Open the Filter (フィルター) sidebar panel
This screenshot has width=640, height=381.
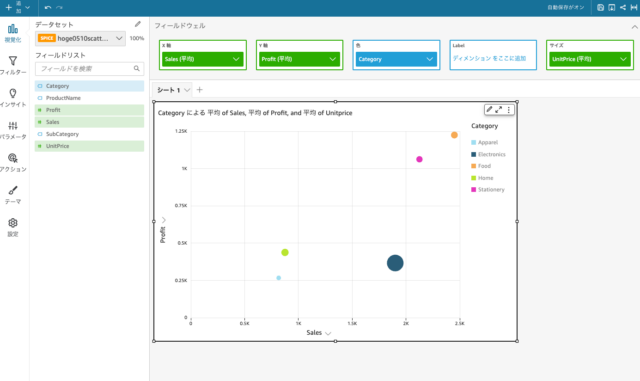(x=13, y=65)
